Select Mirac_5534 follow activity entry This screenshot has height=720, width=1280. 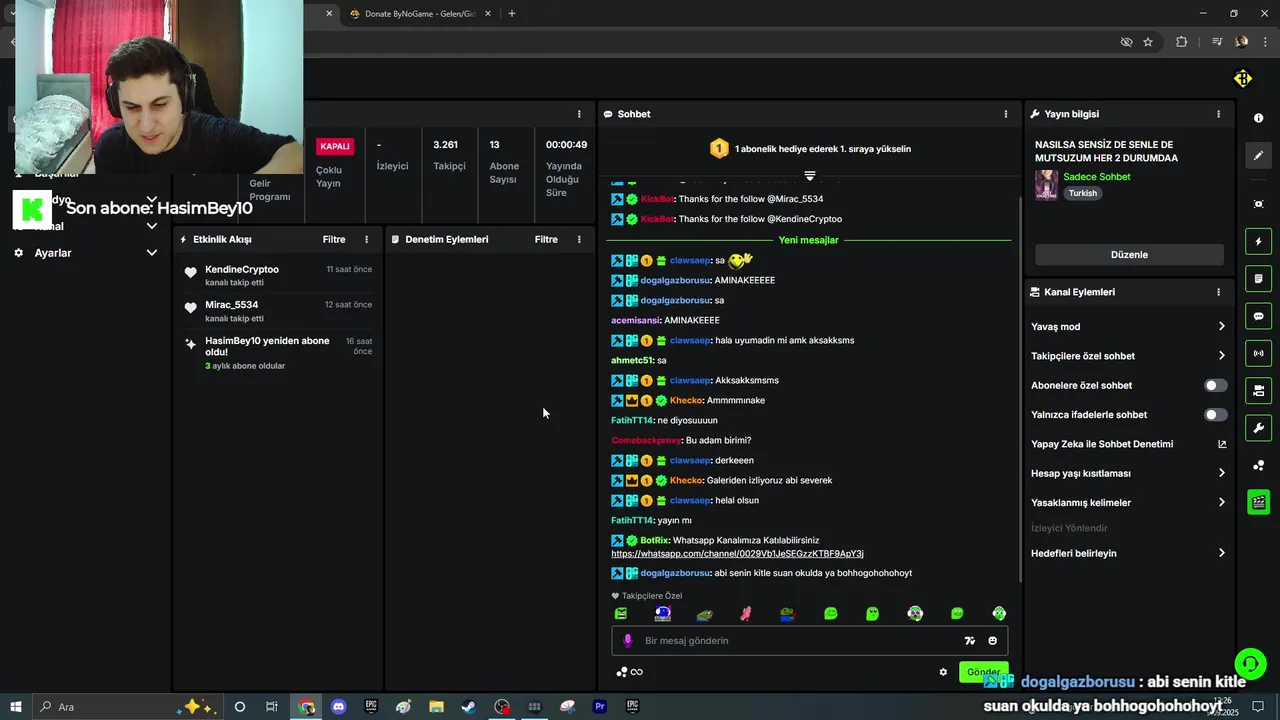tap(278, 311)
